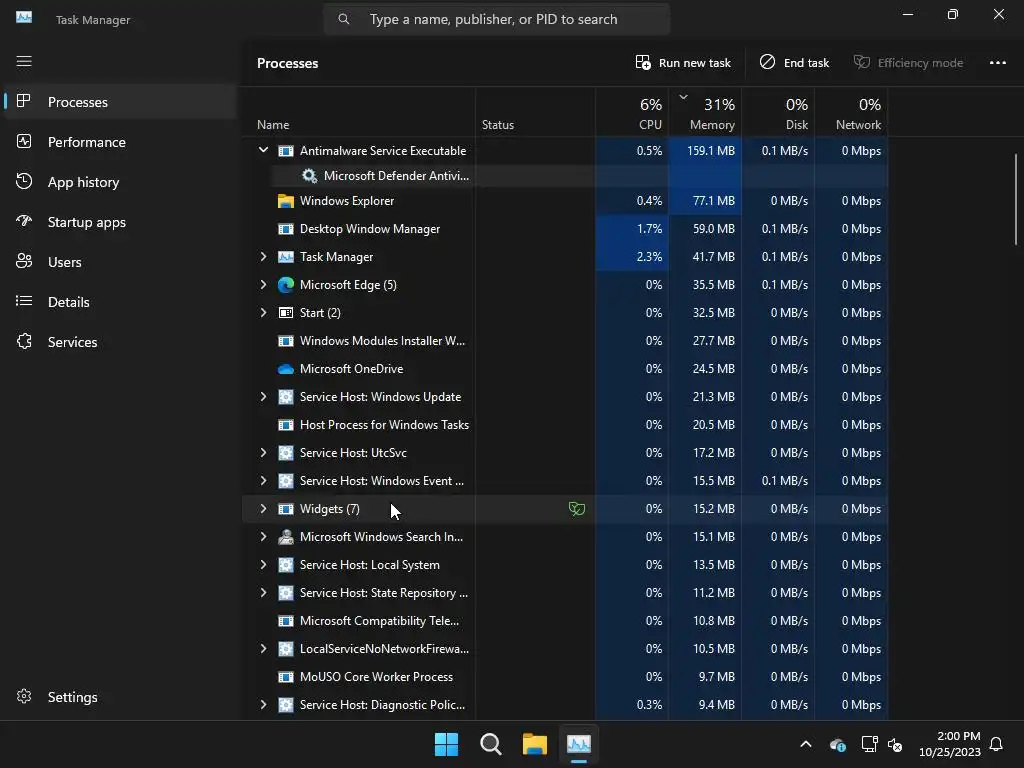Expand the Task Manager process group

(263, 257)
